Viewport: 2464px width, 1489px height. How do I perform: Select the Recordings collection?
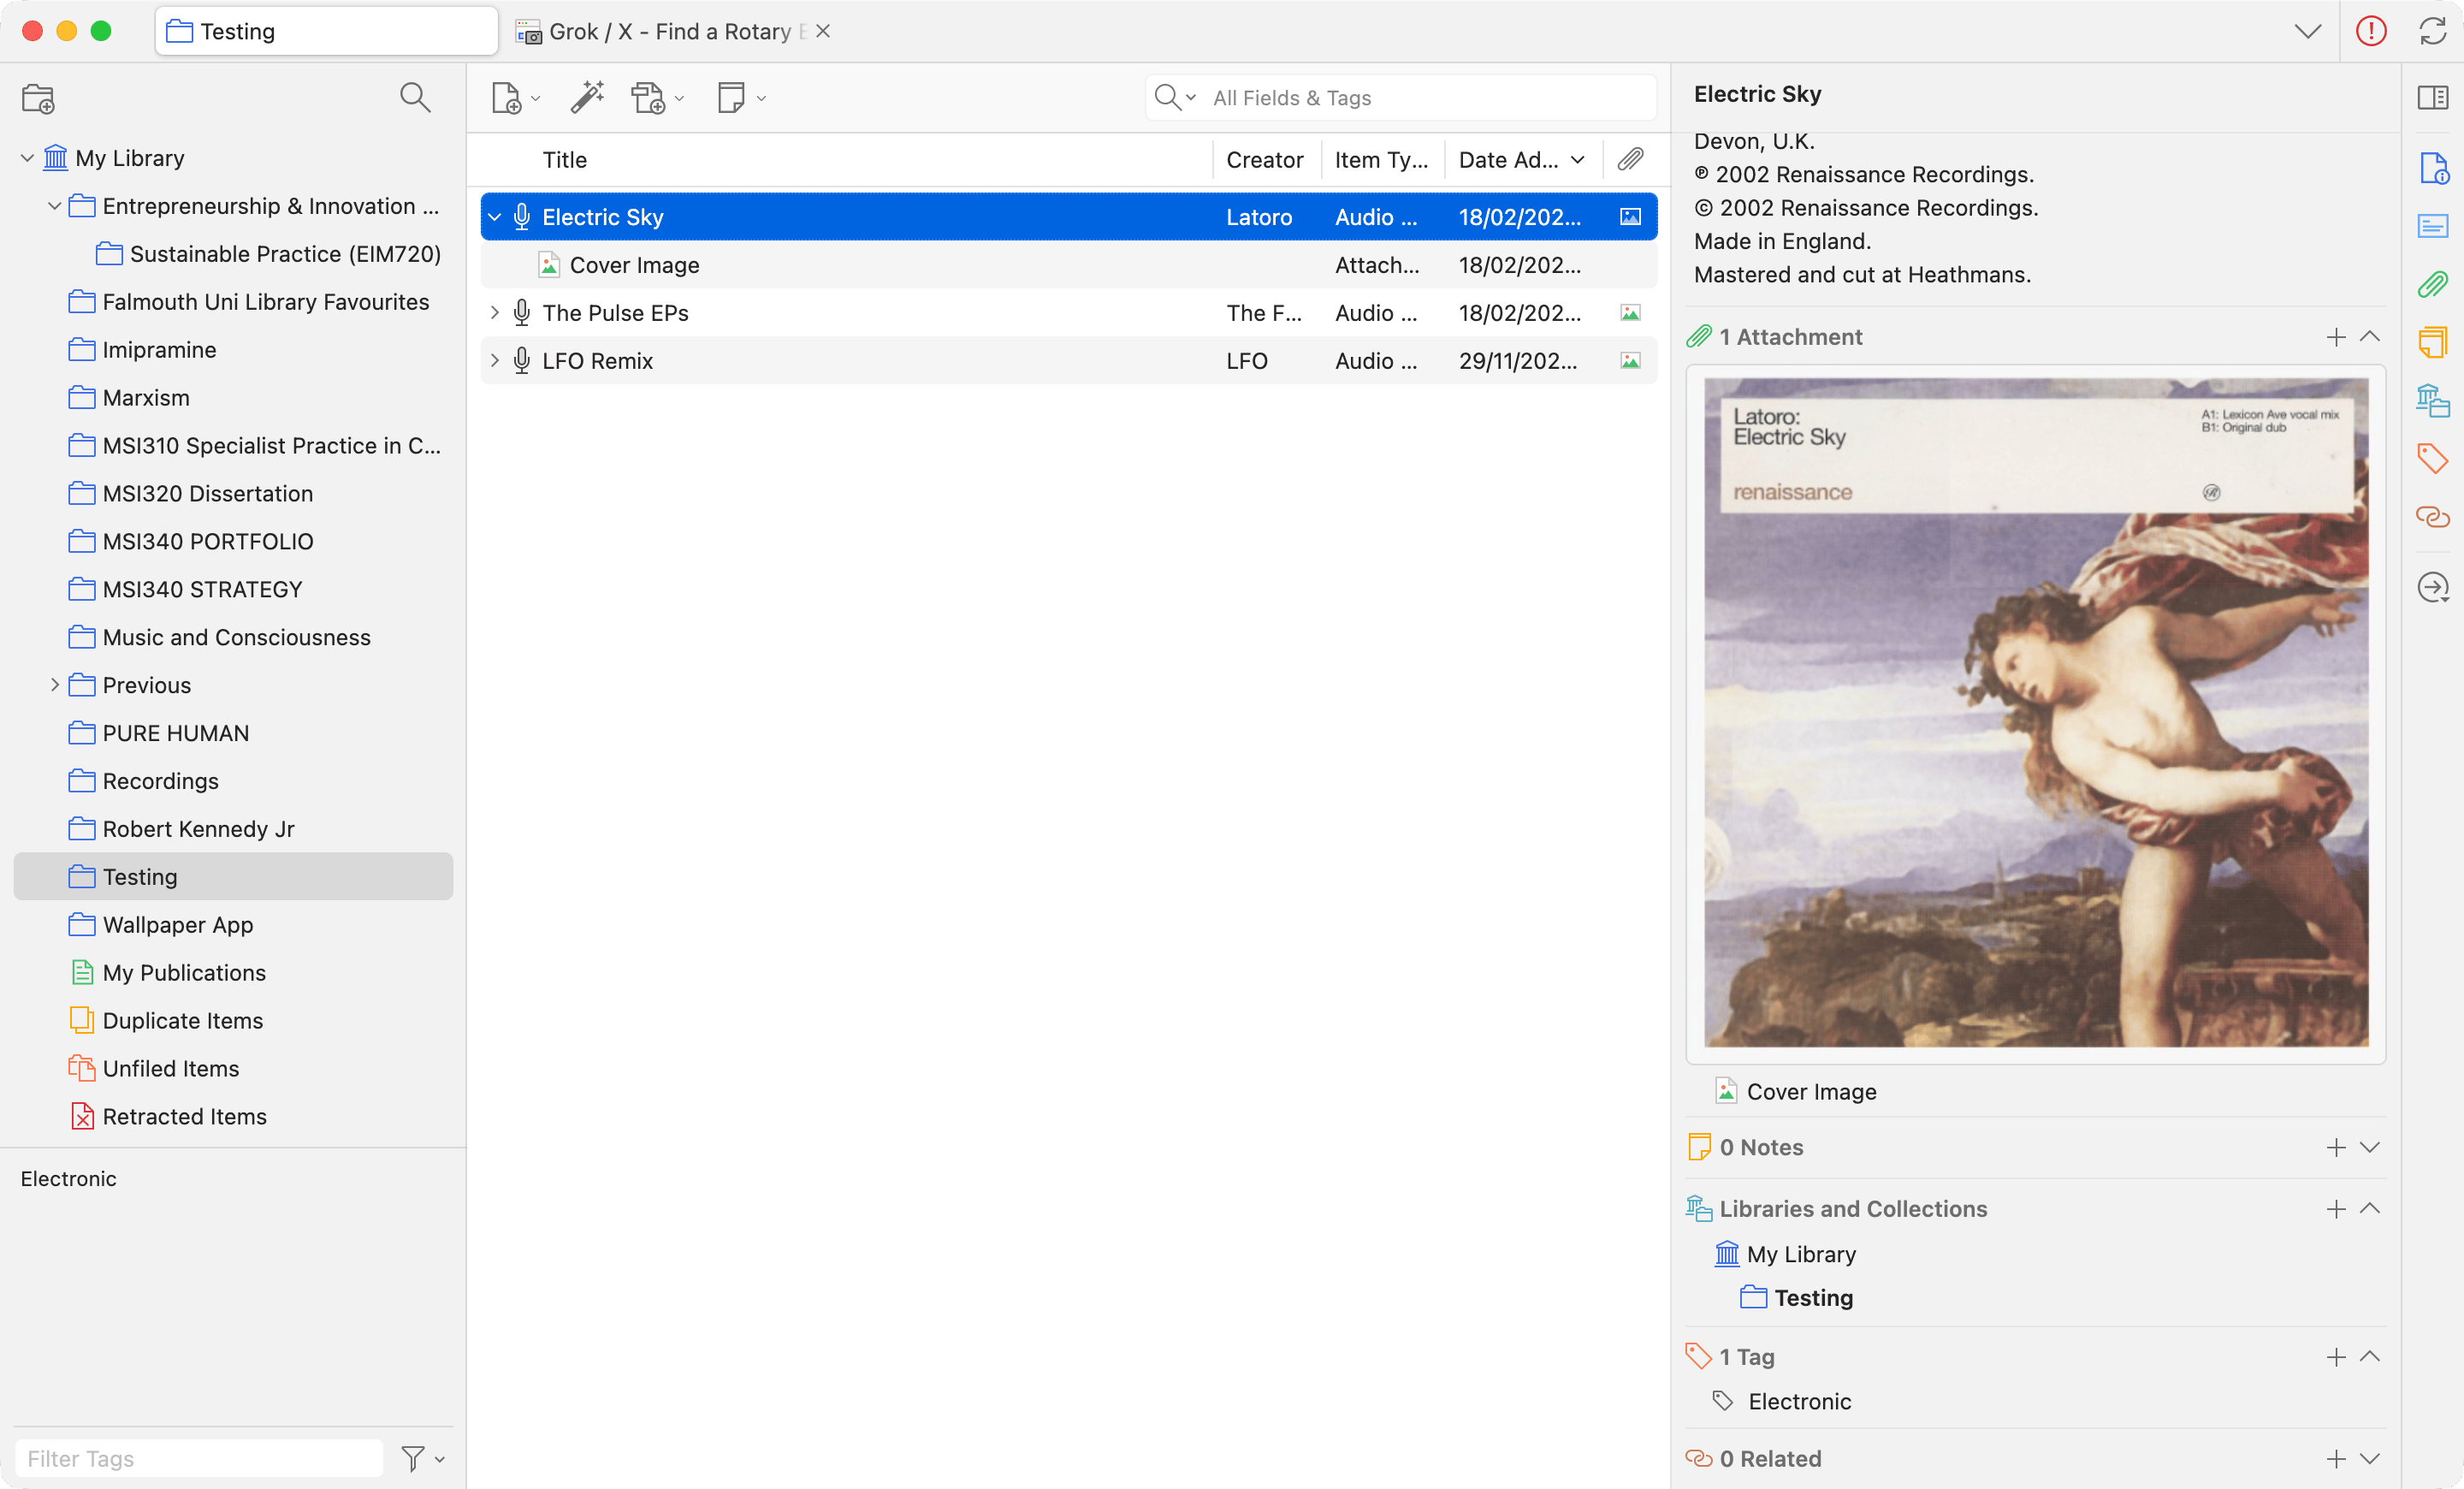(x=160, y=781)
